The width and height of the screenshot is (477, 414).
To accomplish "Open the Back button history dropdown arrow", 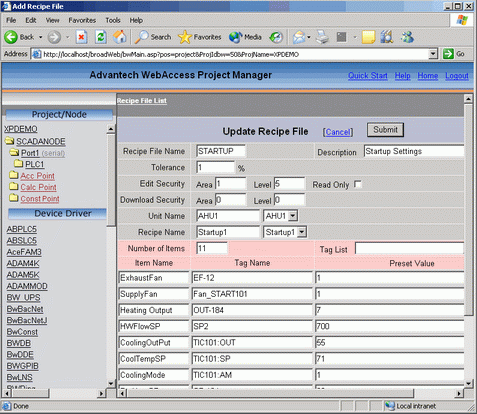I will pyautogui.click(x=41, y=37).
